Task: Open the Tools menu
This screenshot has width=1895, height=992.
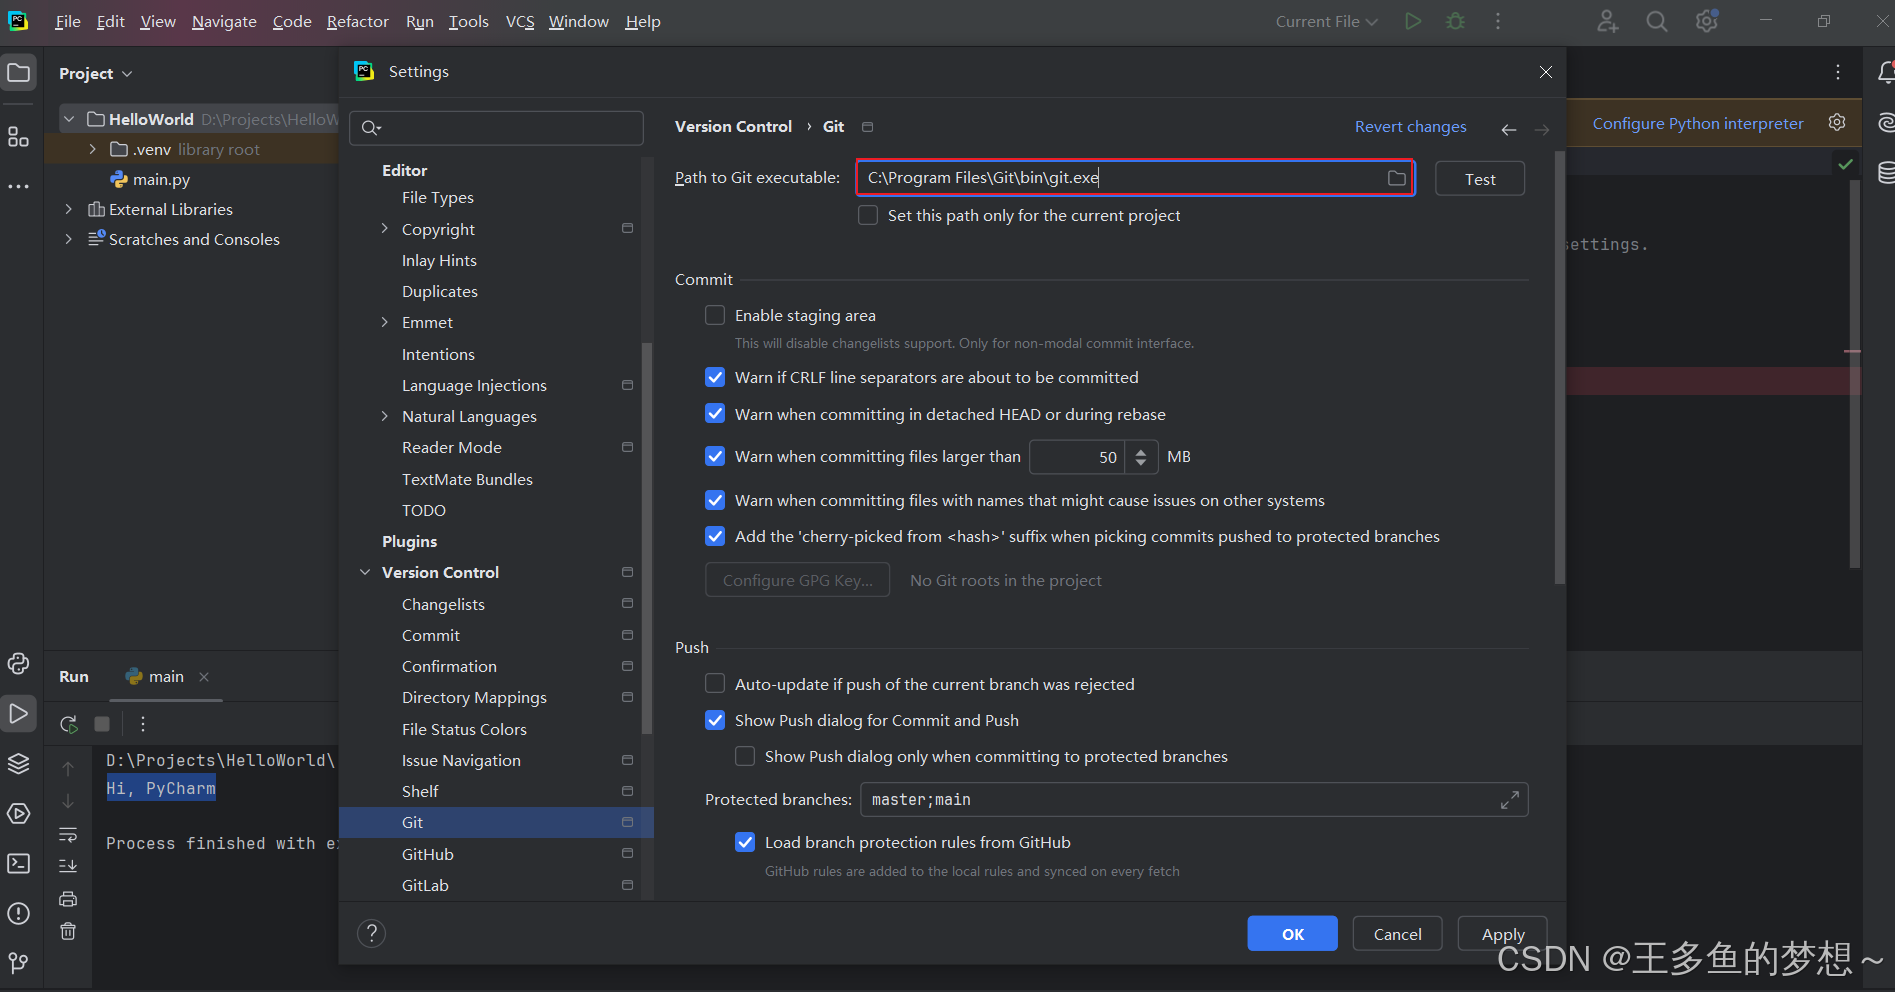Action: tap(468, 21)
